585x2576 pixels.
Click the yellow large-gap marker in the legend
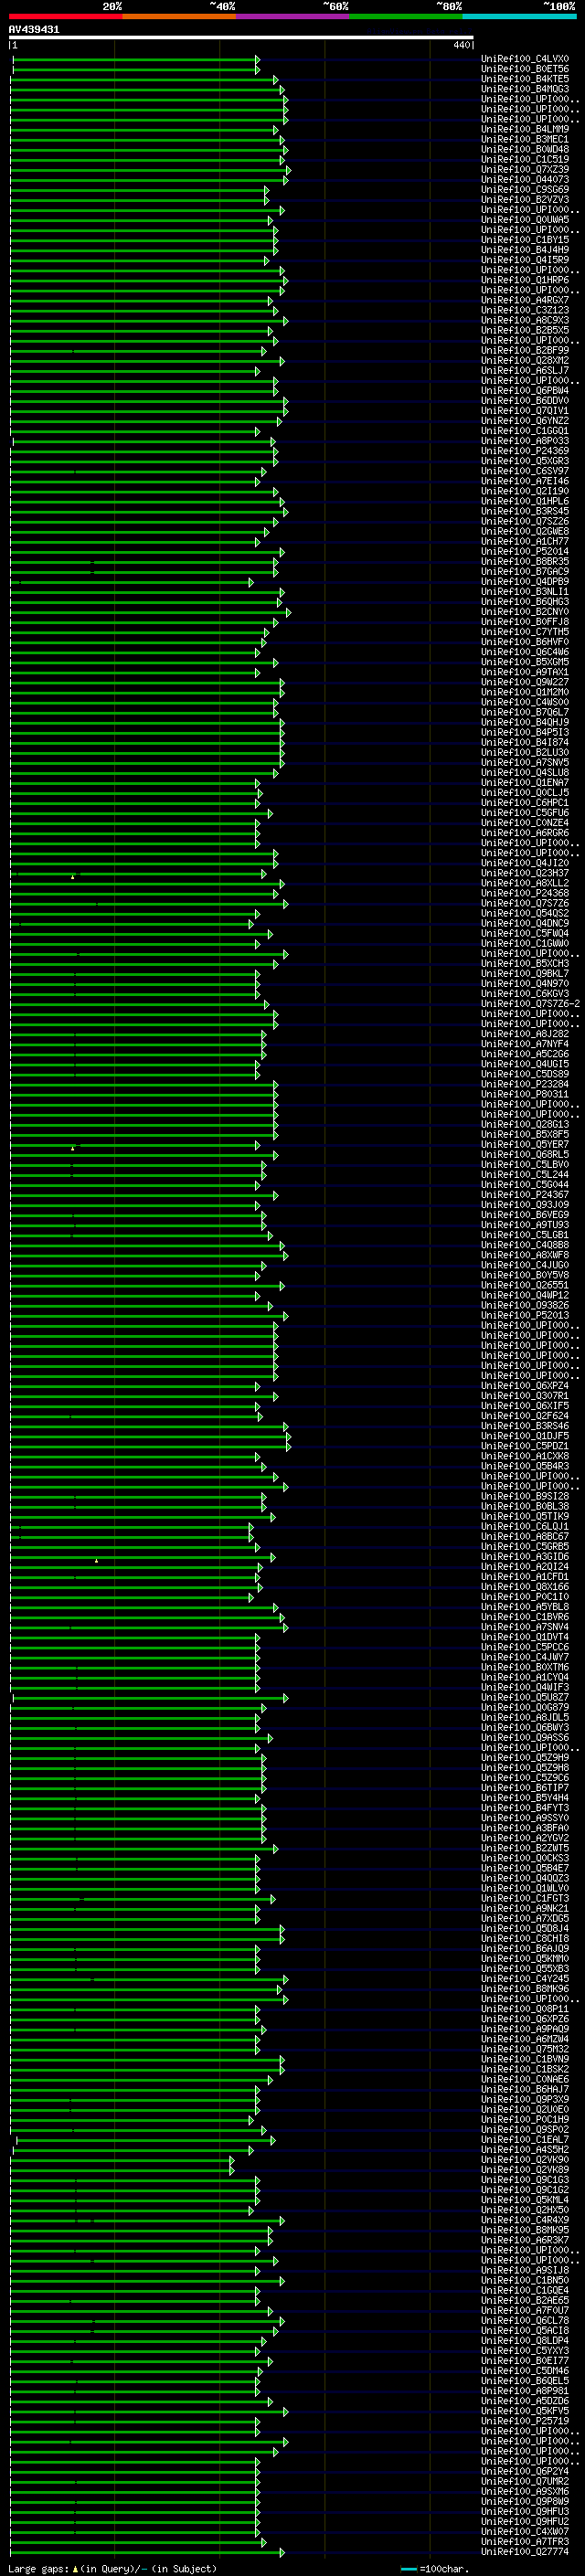[76, 2569]
